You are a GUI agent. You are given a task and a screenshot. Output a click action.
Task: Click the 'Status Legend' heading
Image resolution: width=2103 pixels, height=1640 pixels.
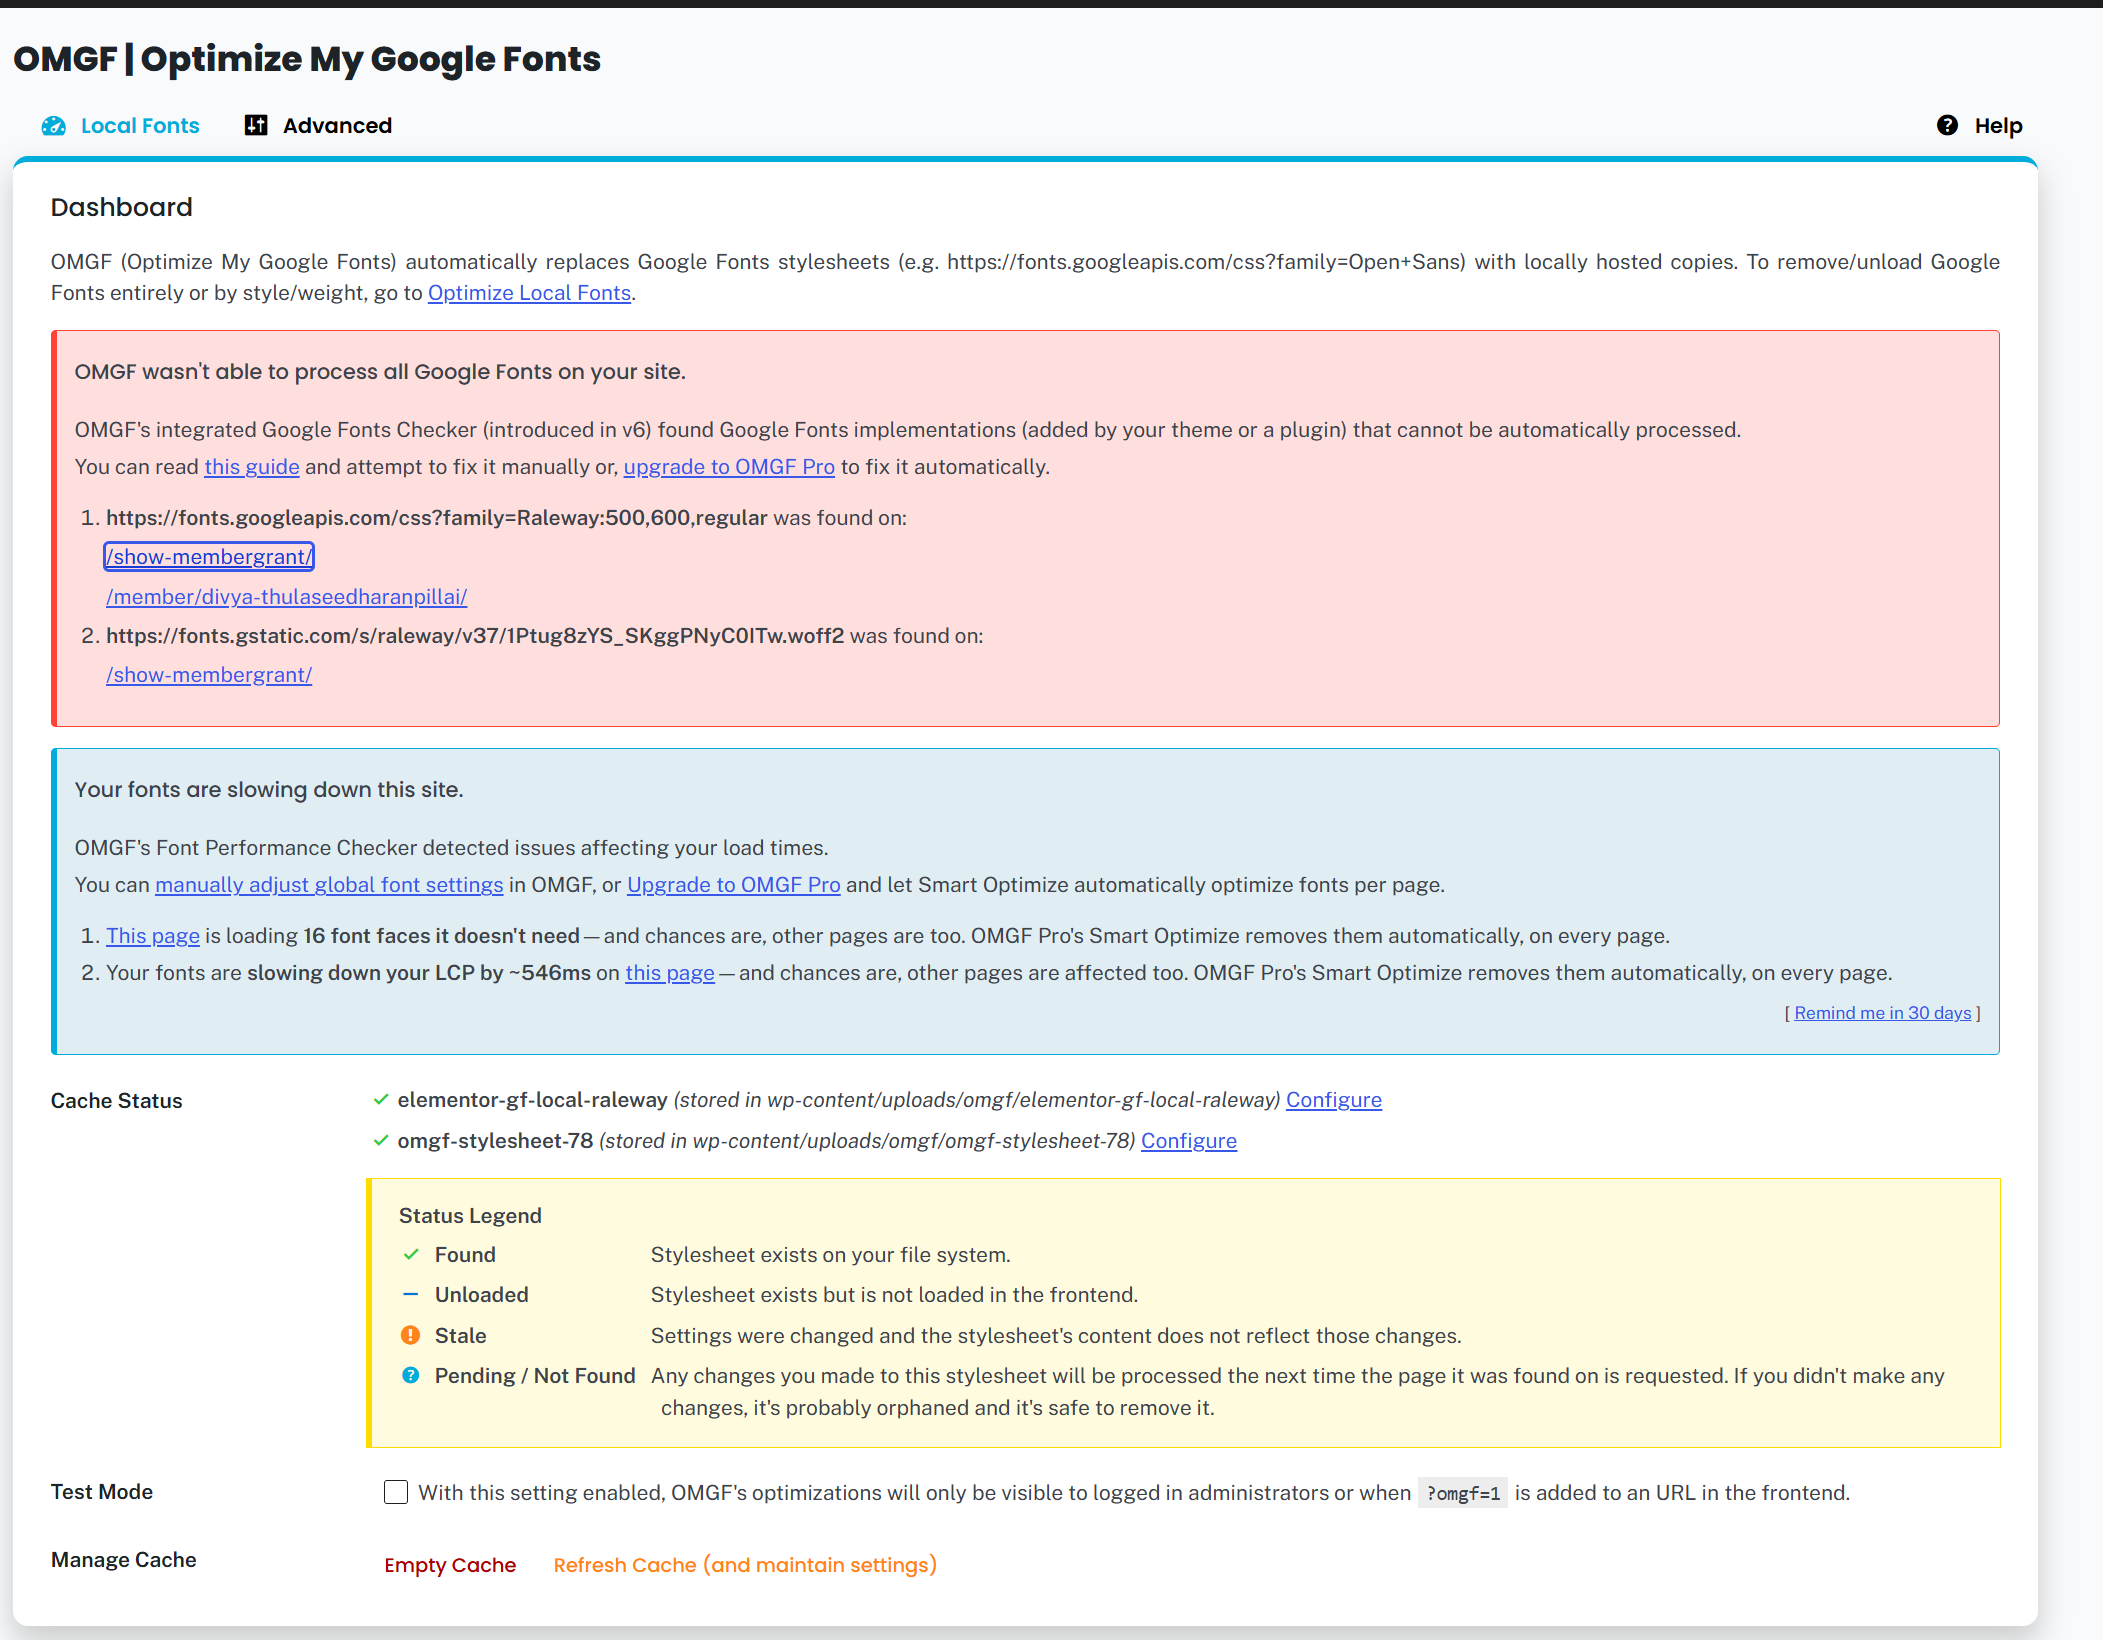pos(470,1216)
